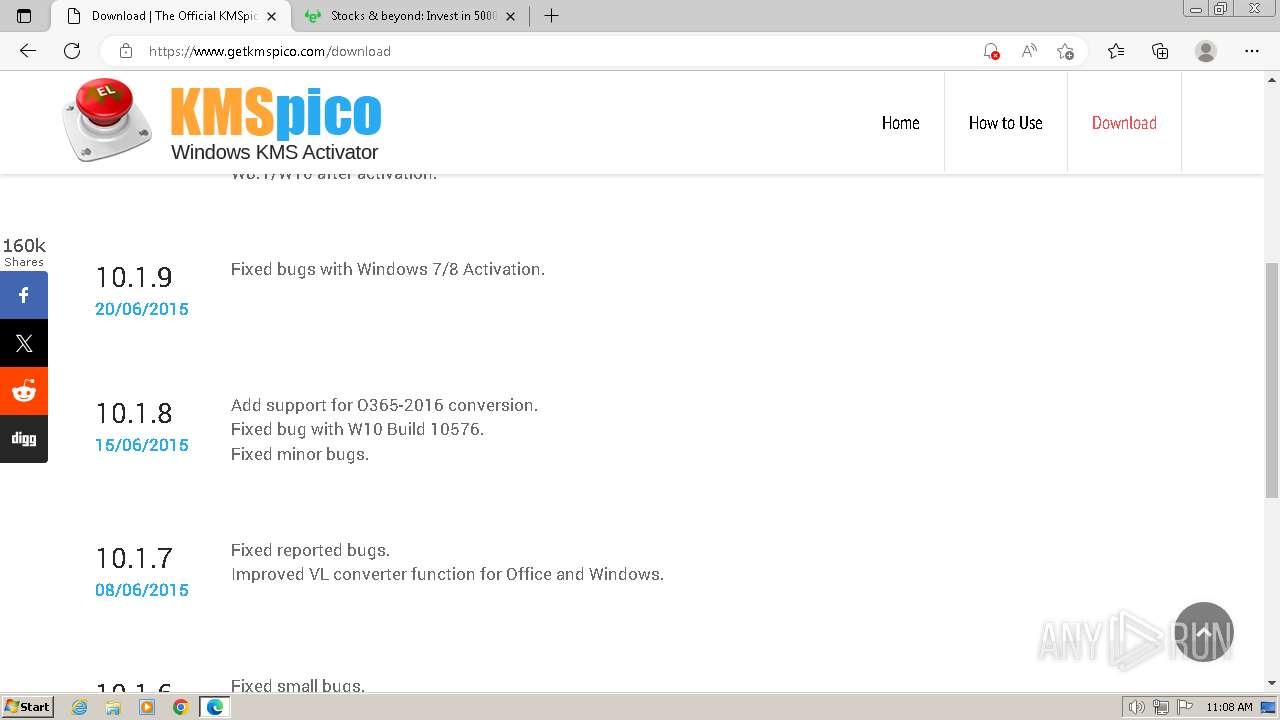Open the Collections icon

(x=1160, y=51)
